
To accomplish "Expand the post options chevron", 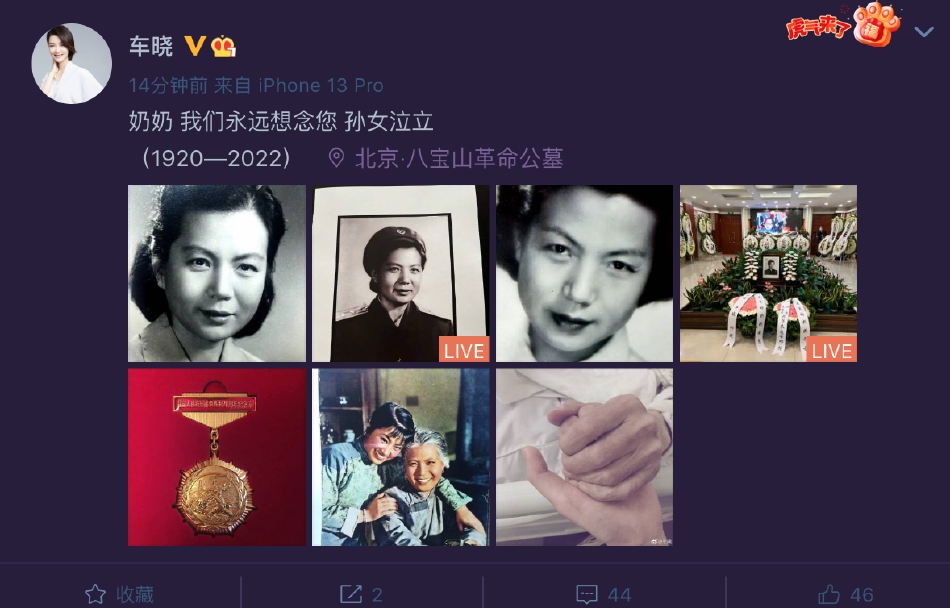I will [924, 31].
